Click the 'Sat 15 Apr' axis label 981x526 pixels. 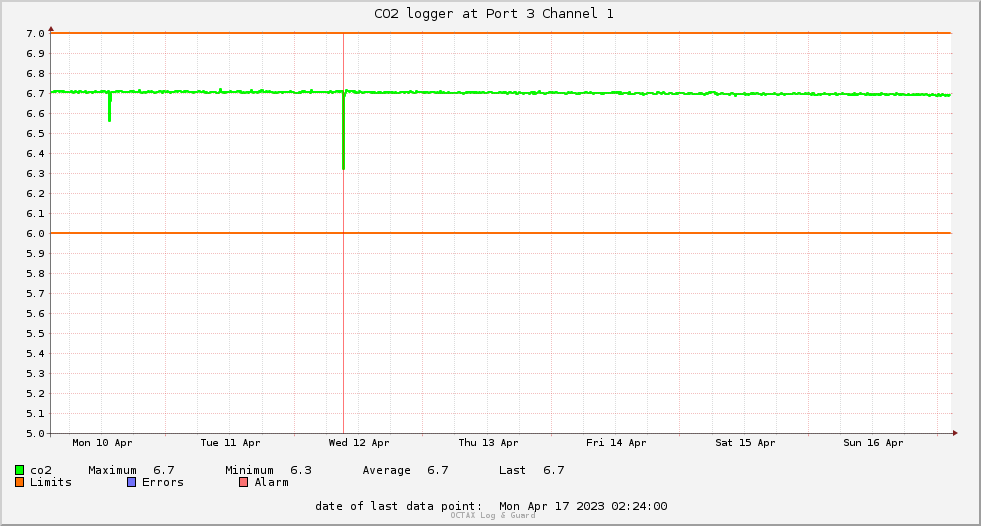click(745, 443)
